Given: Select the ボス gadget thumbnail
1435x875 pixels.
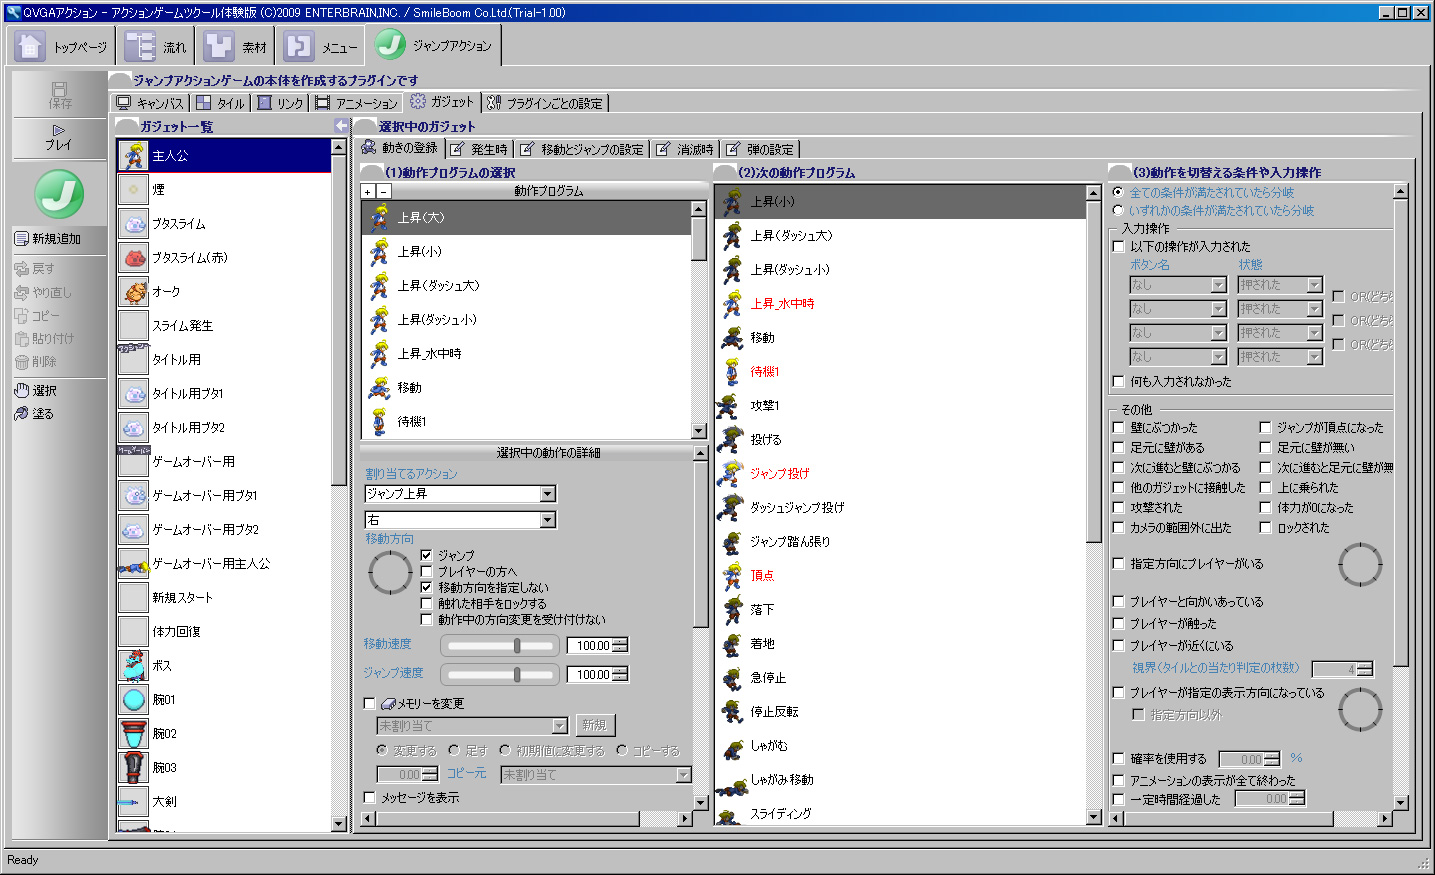Looking at the screenshot, I should (133, 666).
